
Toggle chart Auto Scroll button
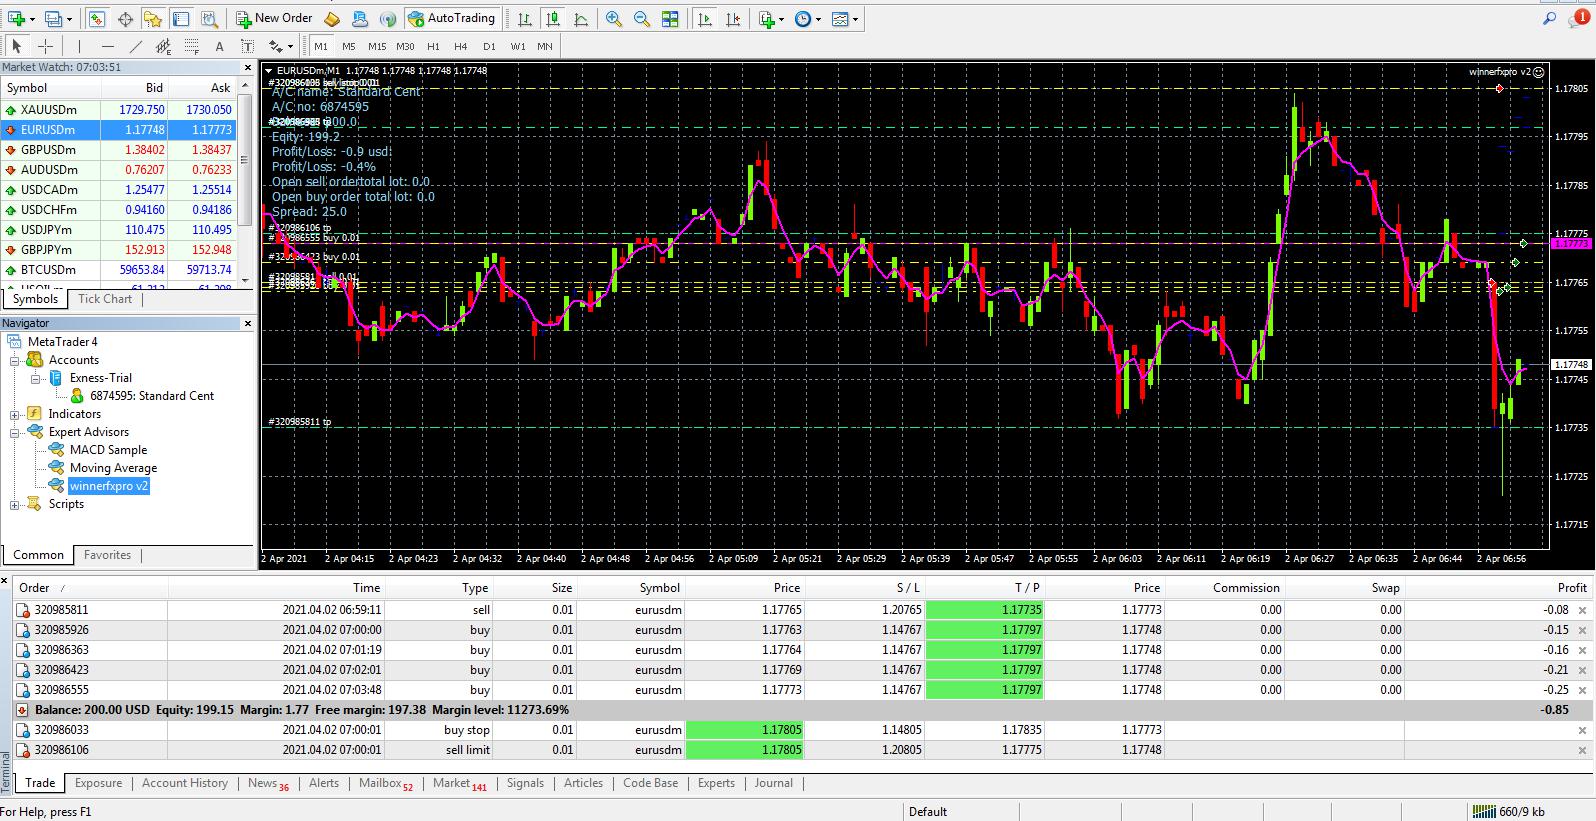pos(706,19)
